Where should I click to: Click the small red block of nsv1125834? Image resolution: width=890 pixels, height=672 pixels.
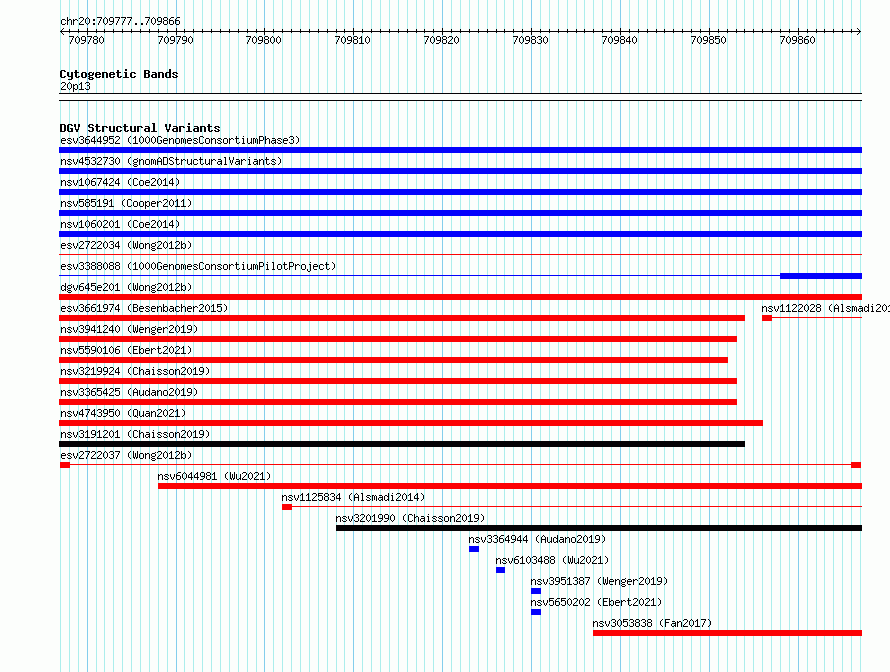[287, 507]
